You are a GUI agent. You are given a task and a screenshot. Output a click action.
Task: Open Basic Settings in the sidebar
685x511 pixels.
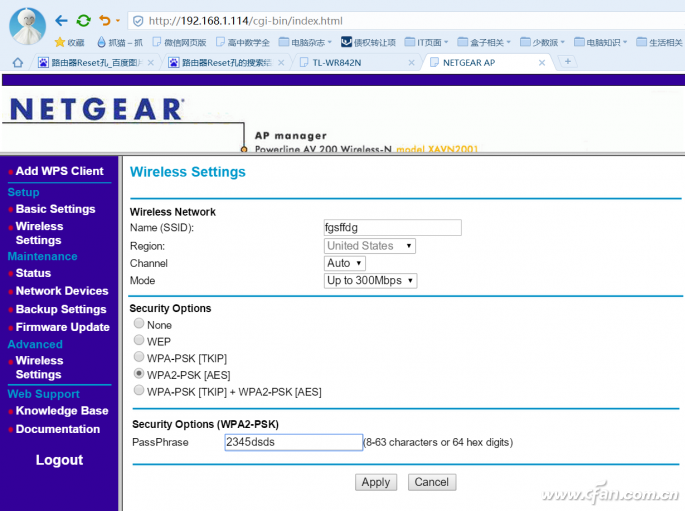(55, 209)
